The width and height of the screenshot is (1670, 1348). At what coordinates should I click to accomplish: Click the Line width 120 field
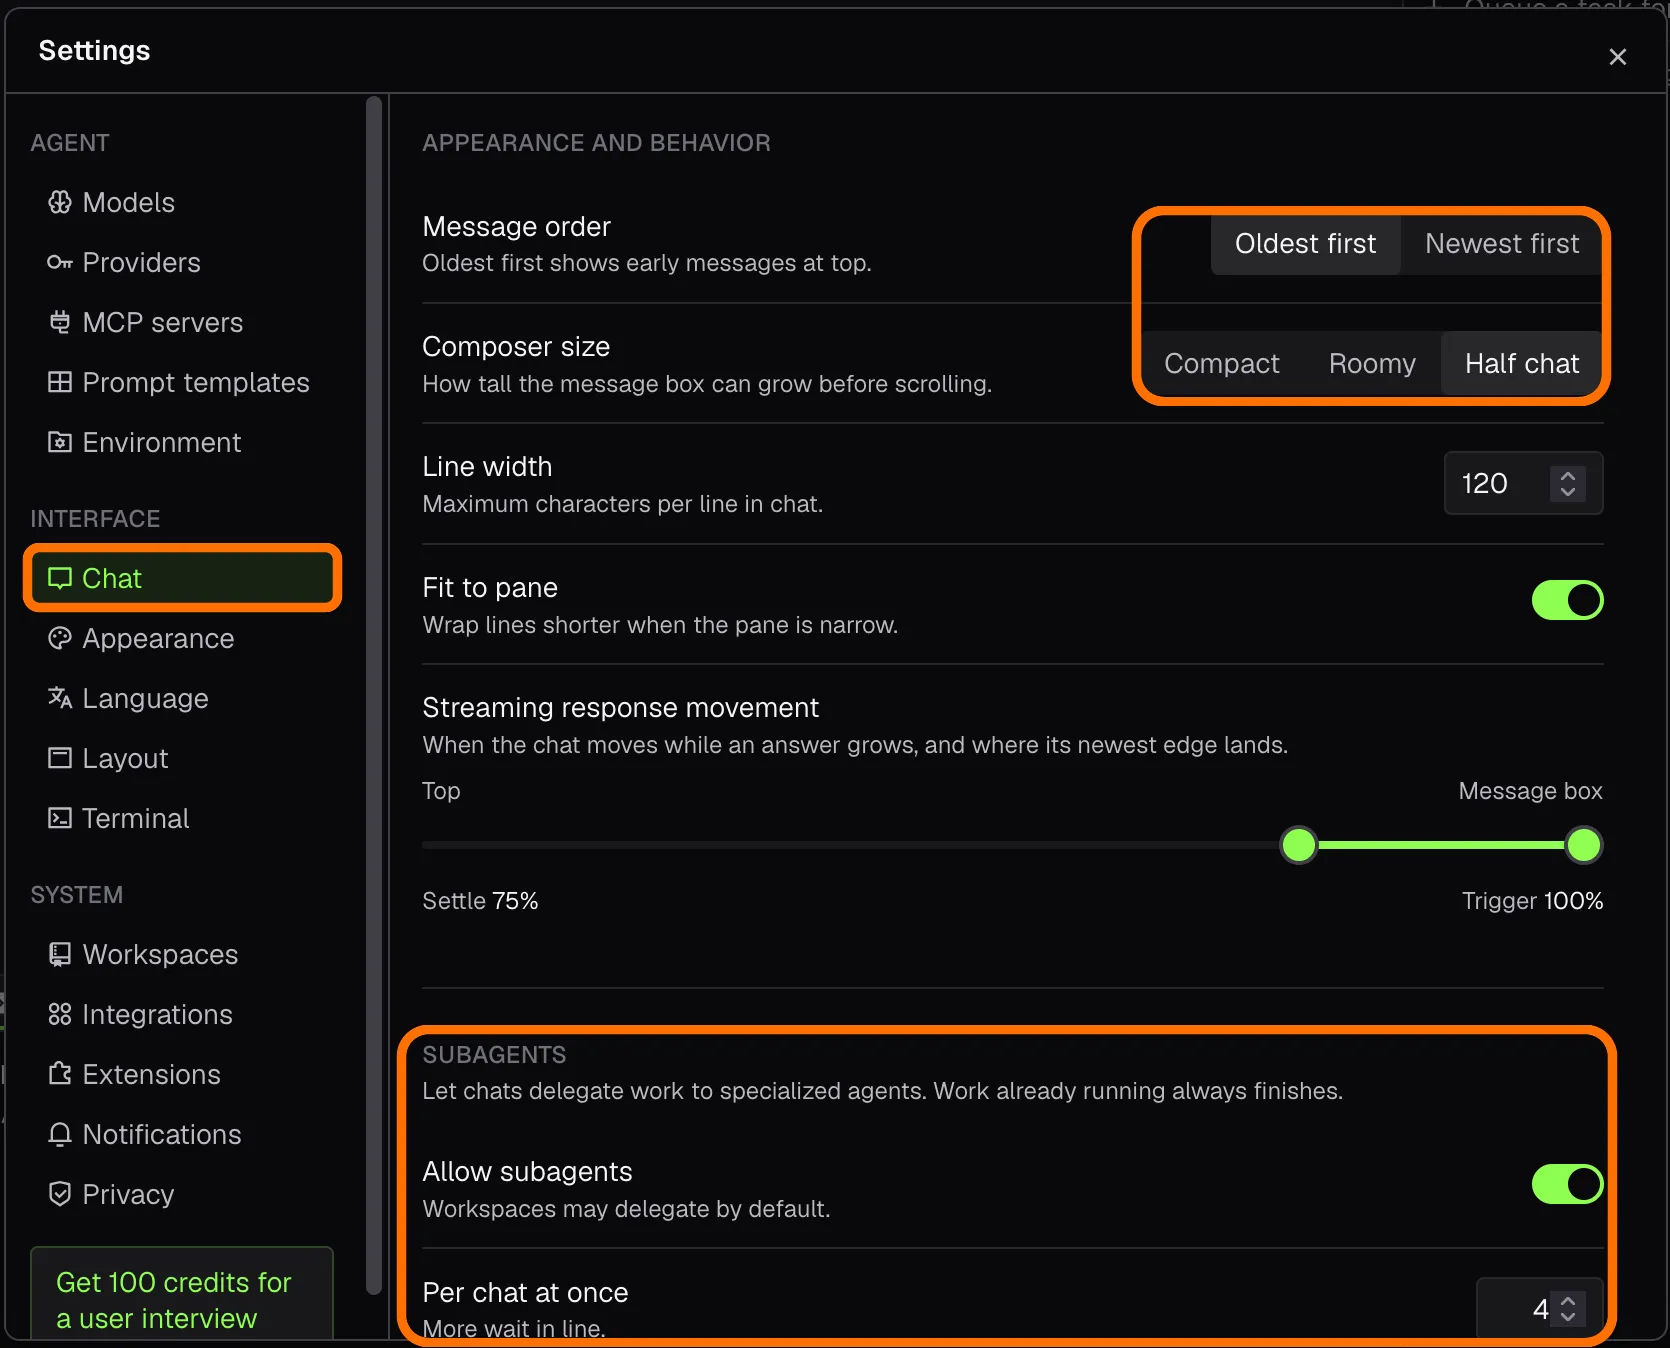[x=1523, y=484]
